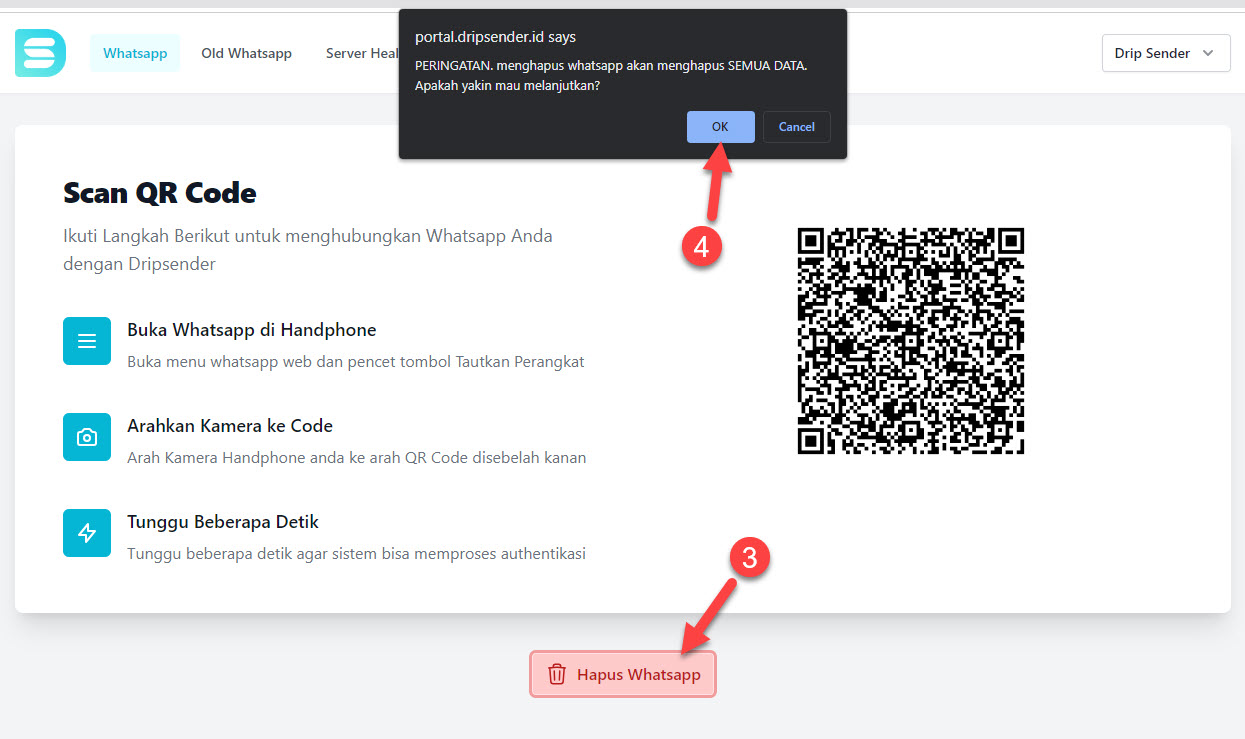
Task: Select the Tunggu Beberapa Detik step title
Action: [x=223, y=522]
